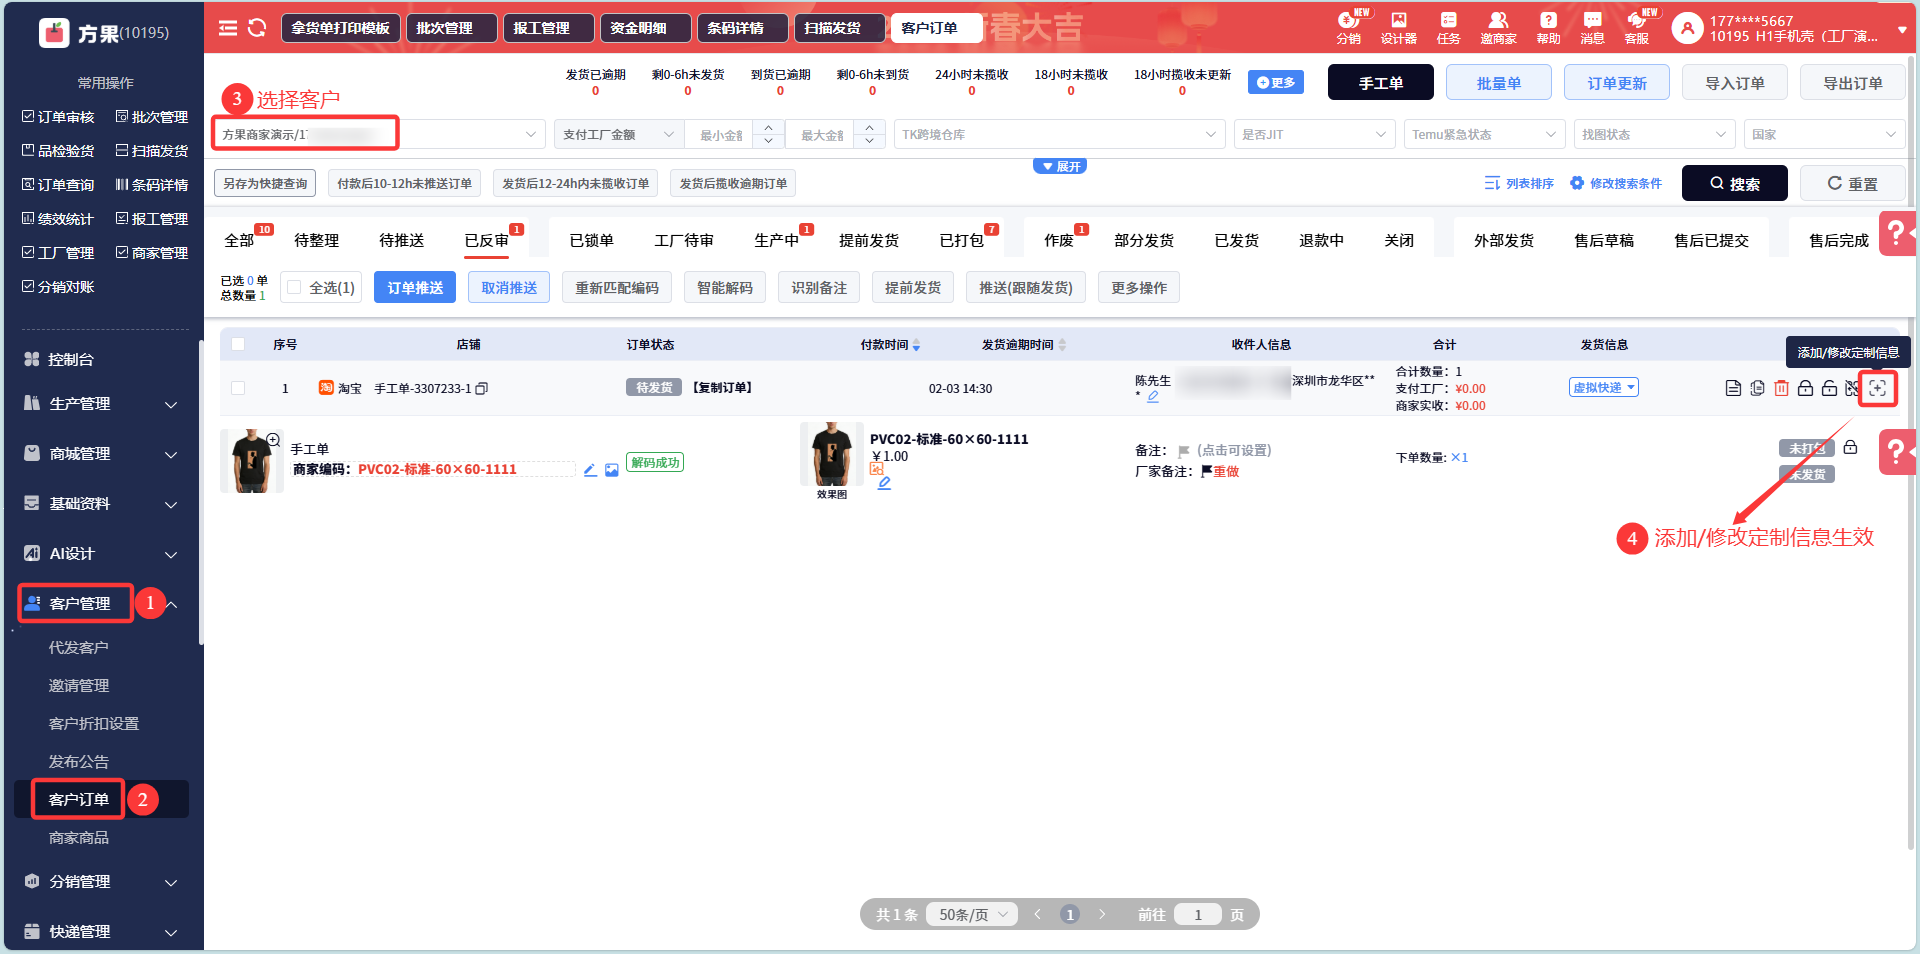This screenshot has width=1920, height=954.
Task: Expand the 商城管理 sidebar menu
Action: (103, 454)
